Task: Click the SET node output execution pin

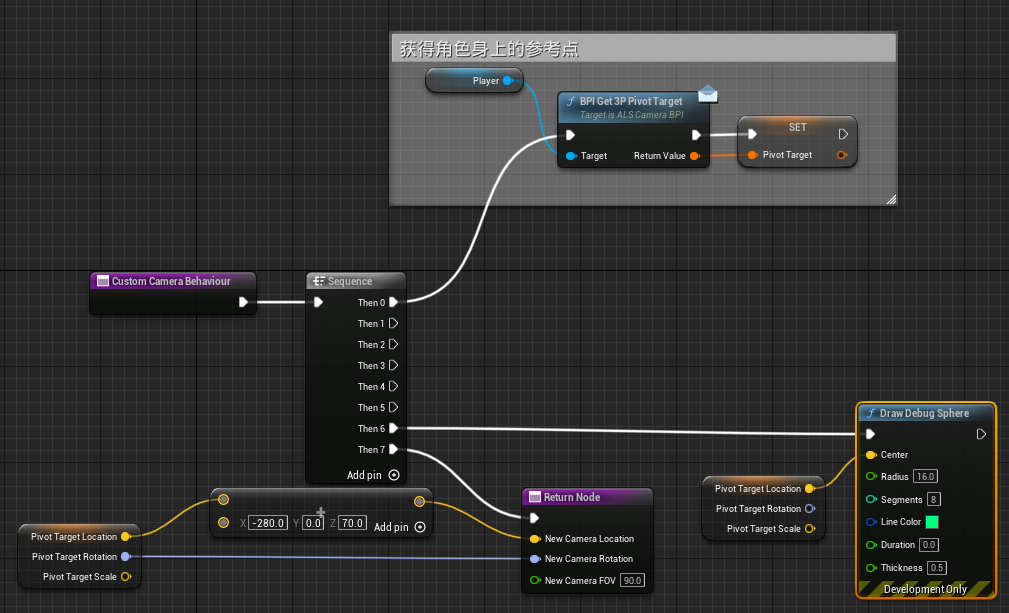Action: [843, 134]
